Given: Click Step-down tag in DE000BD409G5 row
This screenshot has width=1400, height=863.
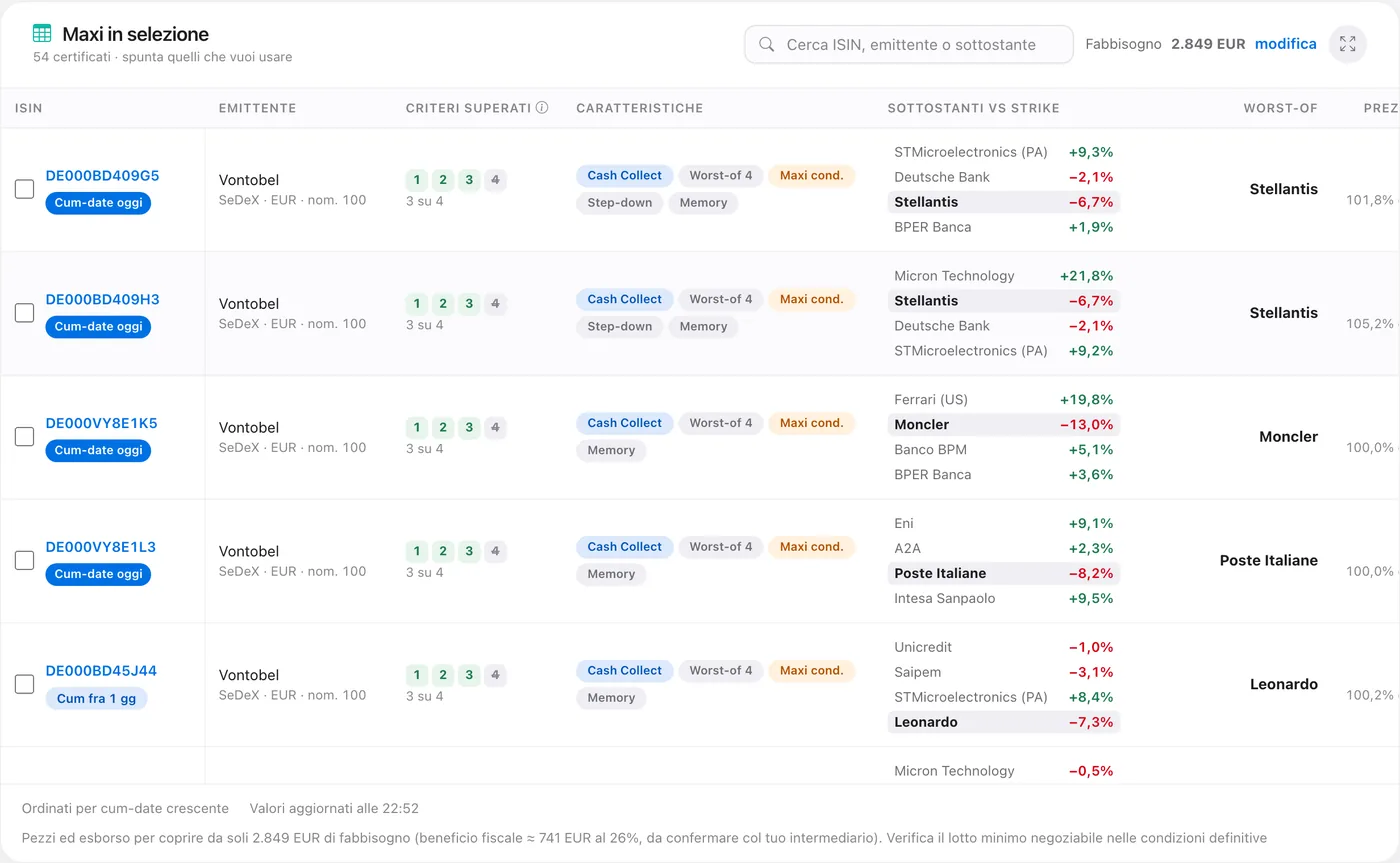Looking at the screenshot, I should coord(619,203).
